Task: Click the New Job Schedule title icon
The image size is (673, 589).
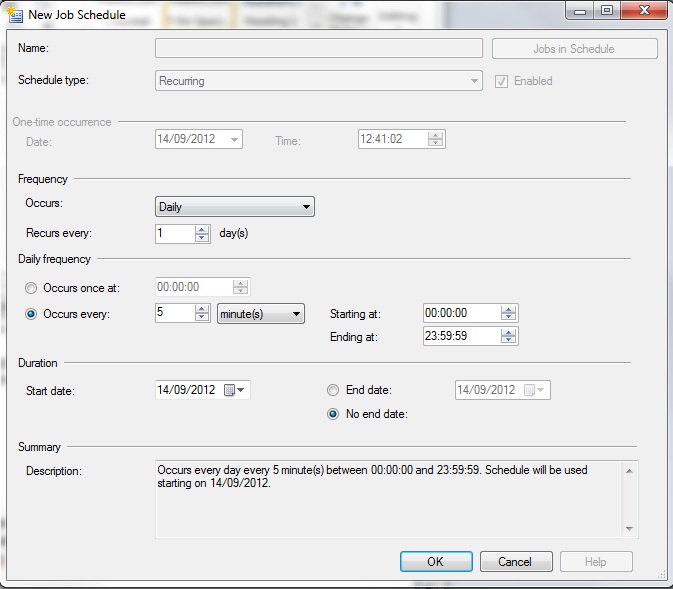Action: (13, 13)
